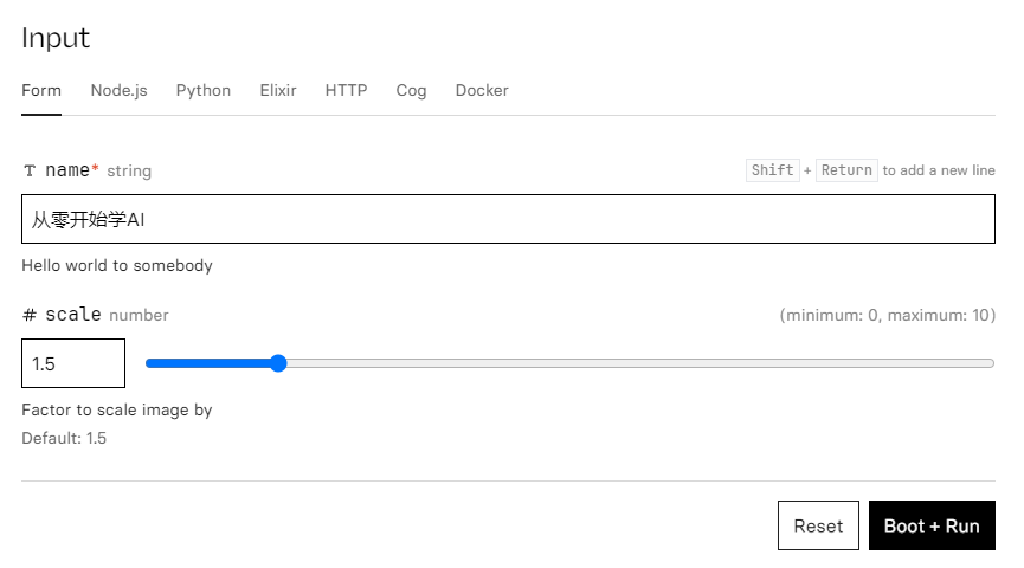The image size is (1024, 568).
Task: Open the Node.js tab
Action: tap(119, 91)
